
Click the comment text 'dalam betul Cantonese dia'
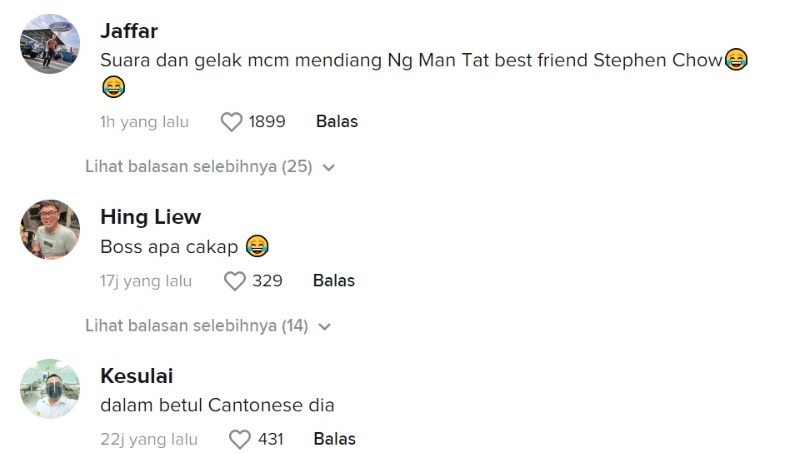coord(217,405)
